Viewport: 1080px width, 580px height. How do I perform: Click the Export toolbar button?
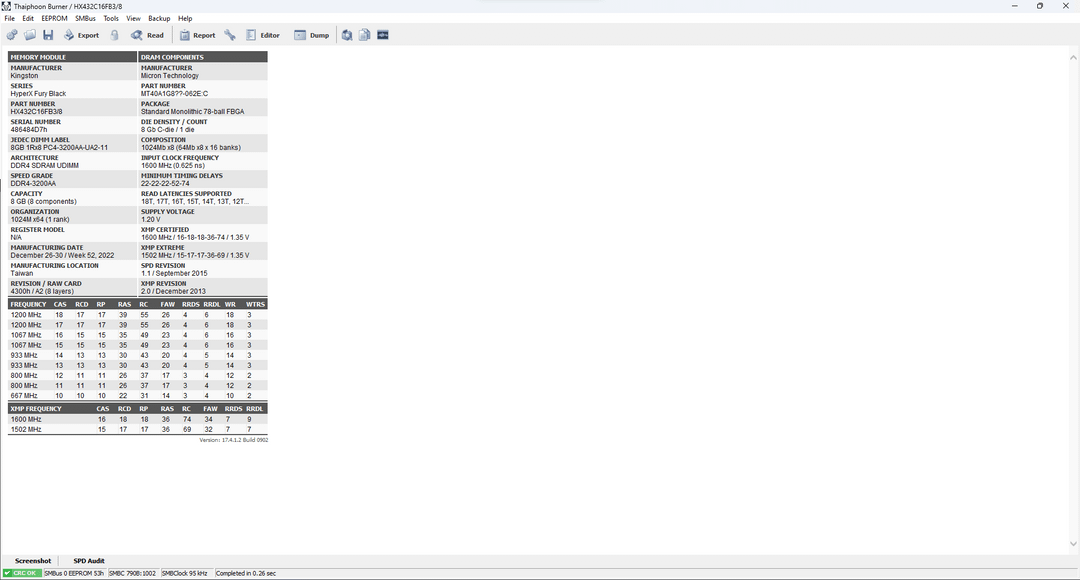tap(81, 35)
